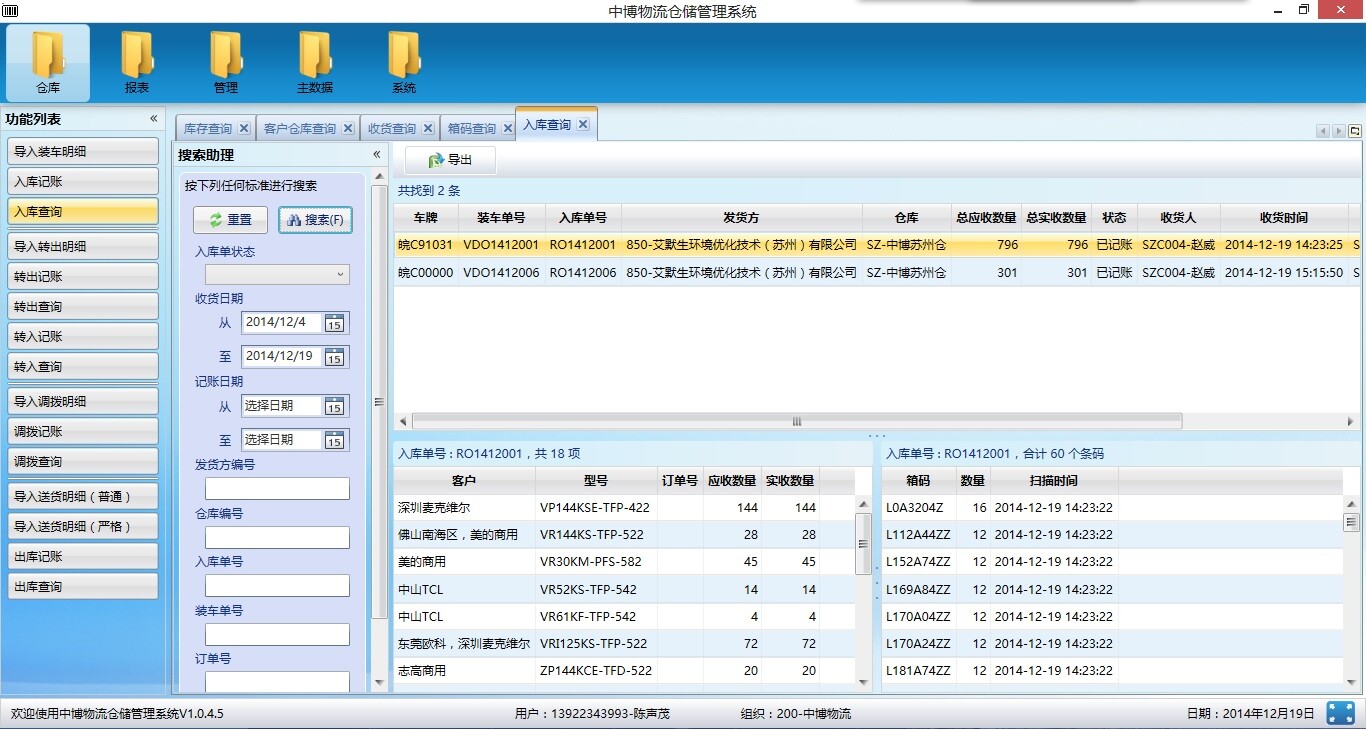1366x729 pixels.
Task: Select row with 装车单号 VDO1412006
Action: pyautogui.click(x=501, y=272)
